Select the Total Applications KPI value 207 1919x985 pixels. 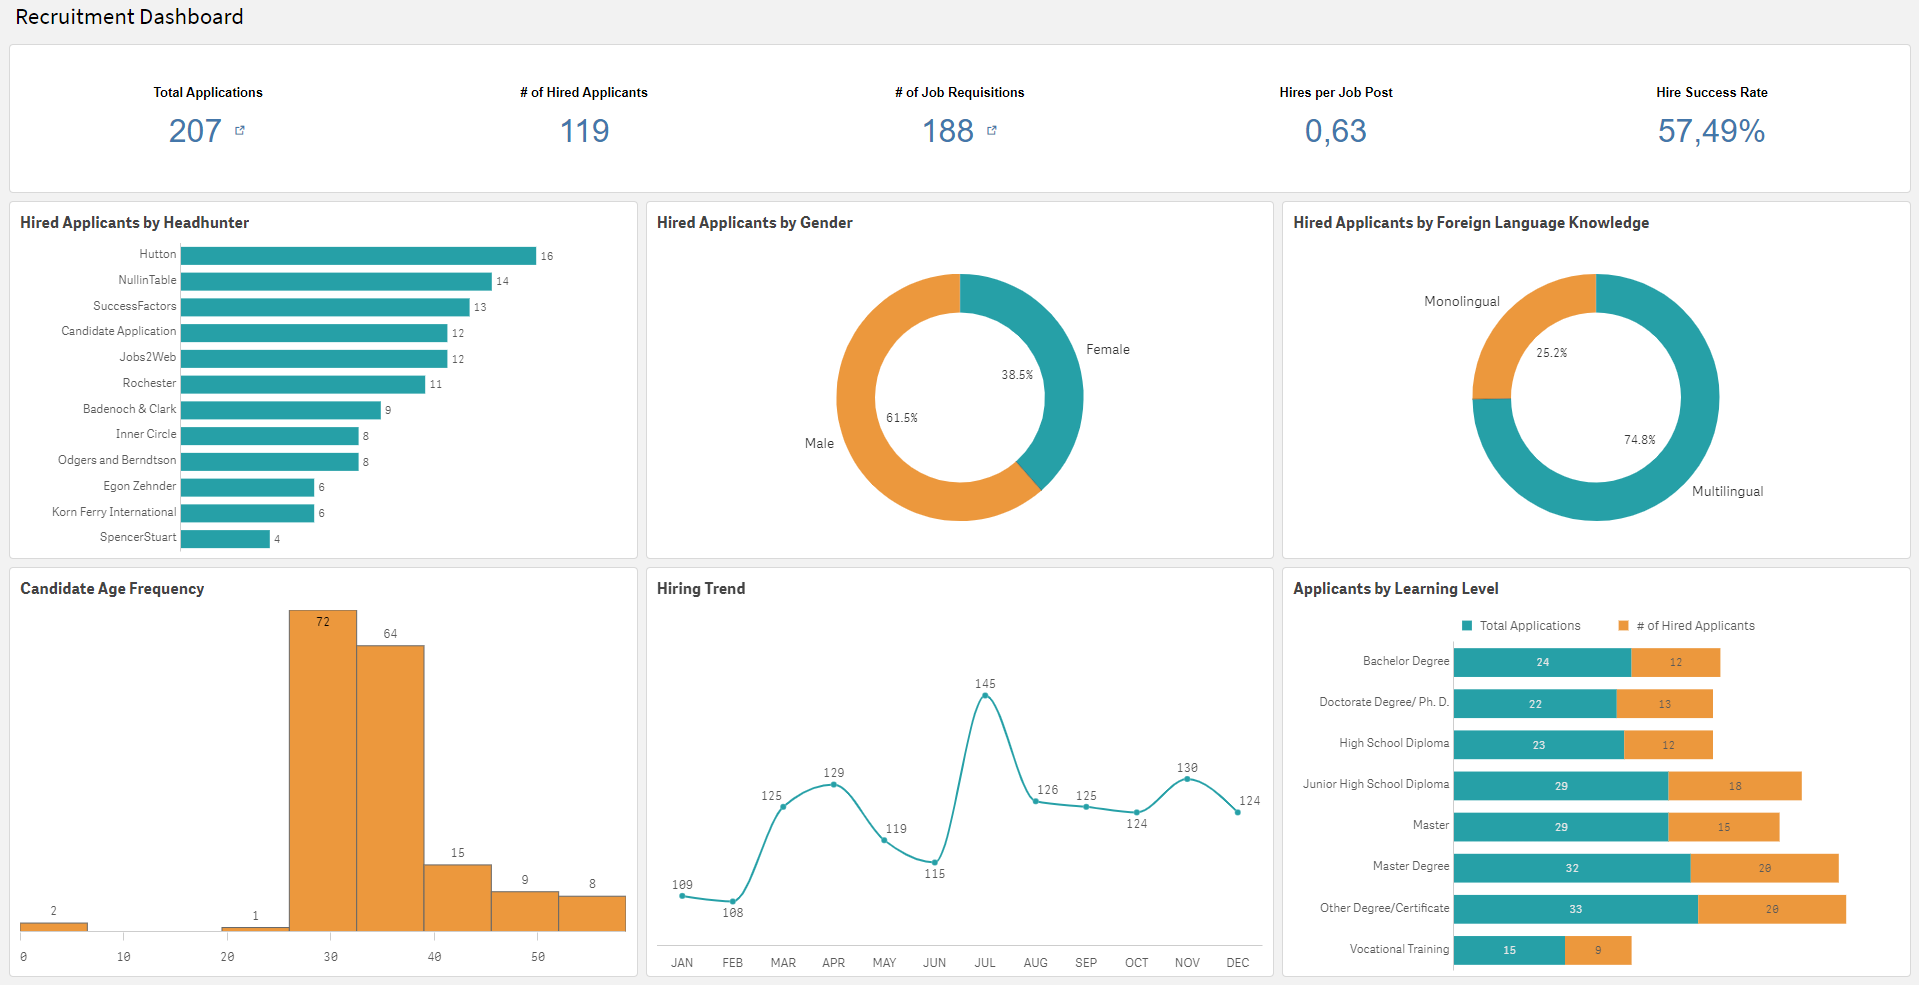pyautogui.click(x=195, y=131)
